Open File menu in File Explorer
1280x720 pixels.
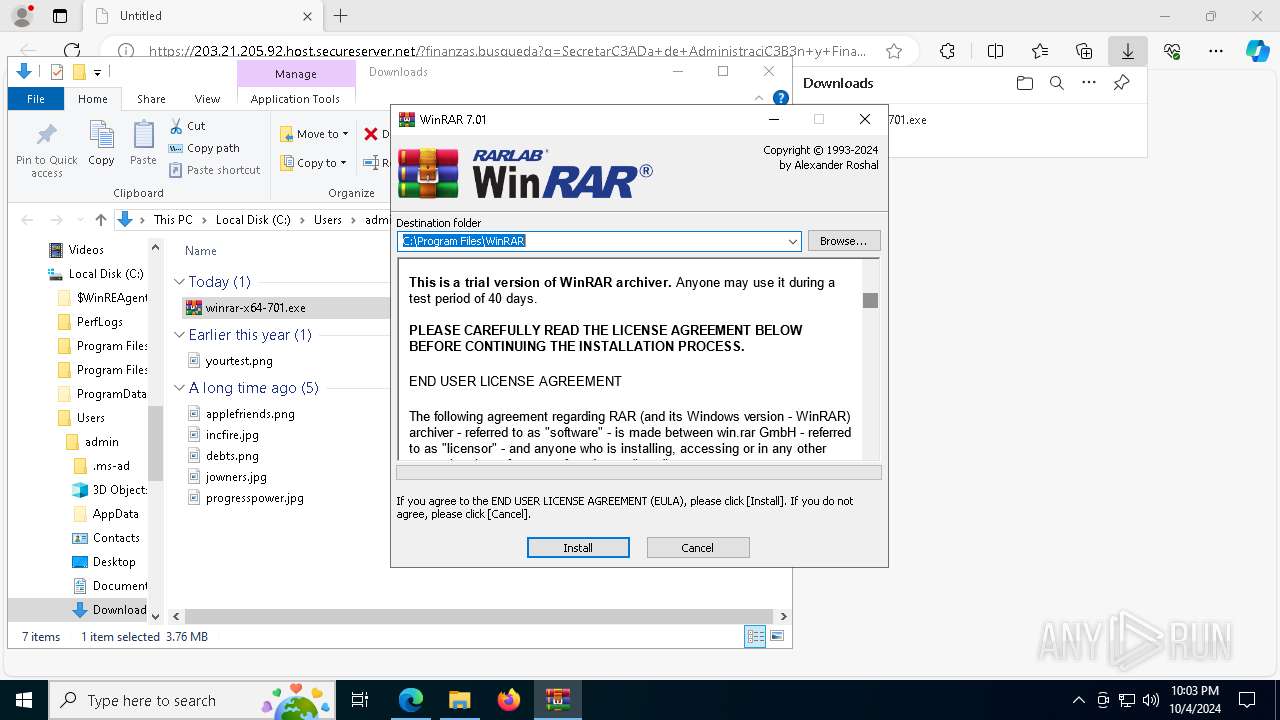point(36,99)
